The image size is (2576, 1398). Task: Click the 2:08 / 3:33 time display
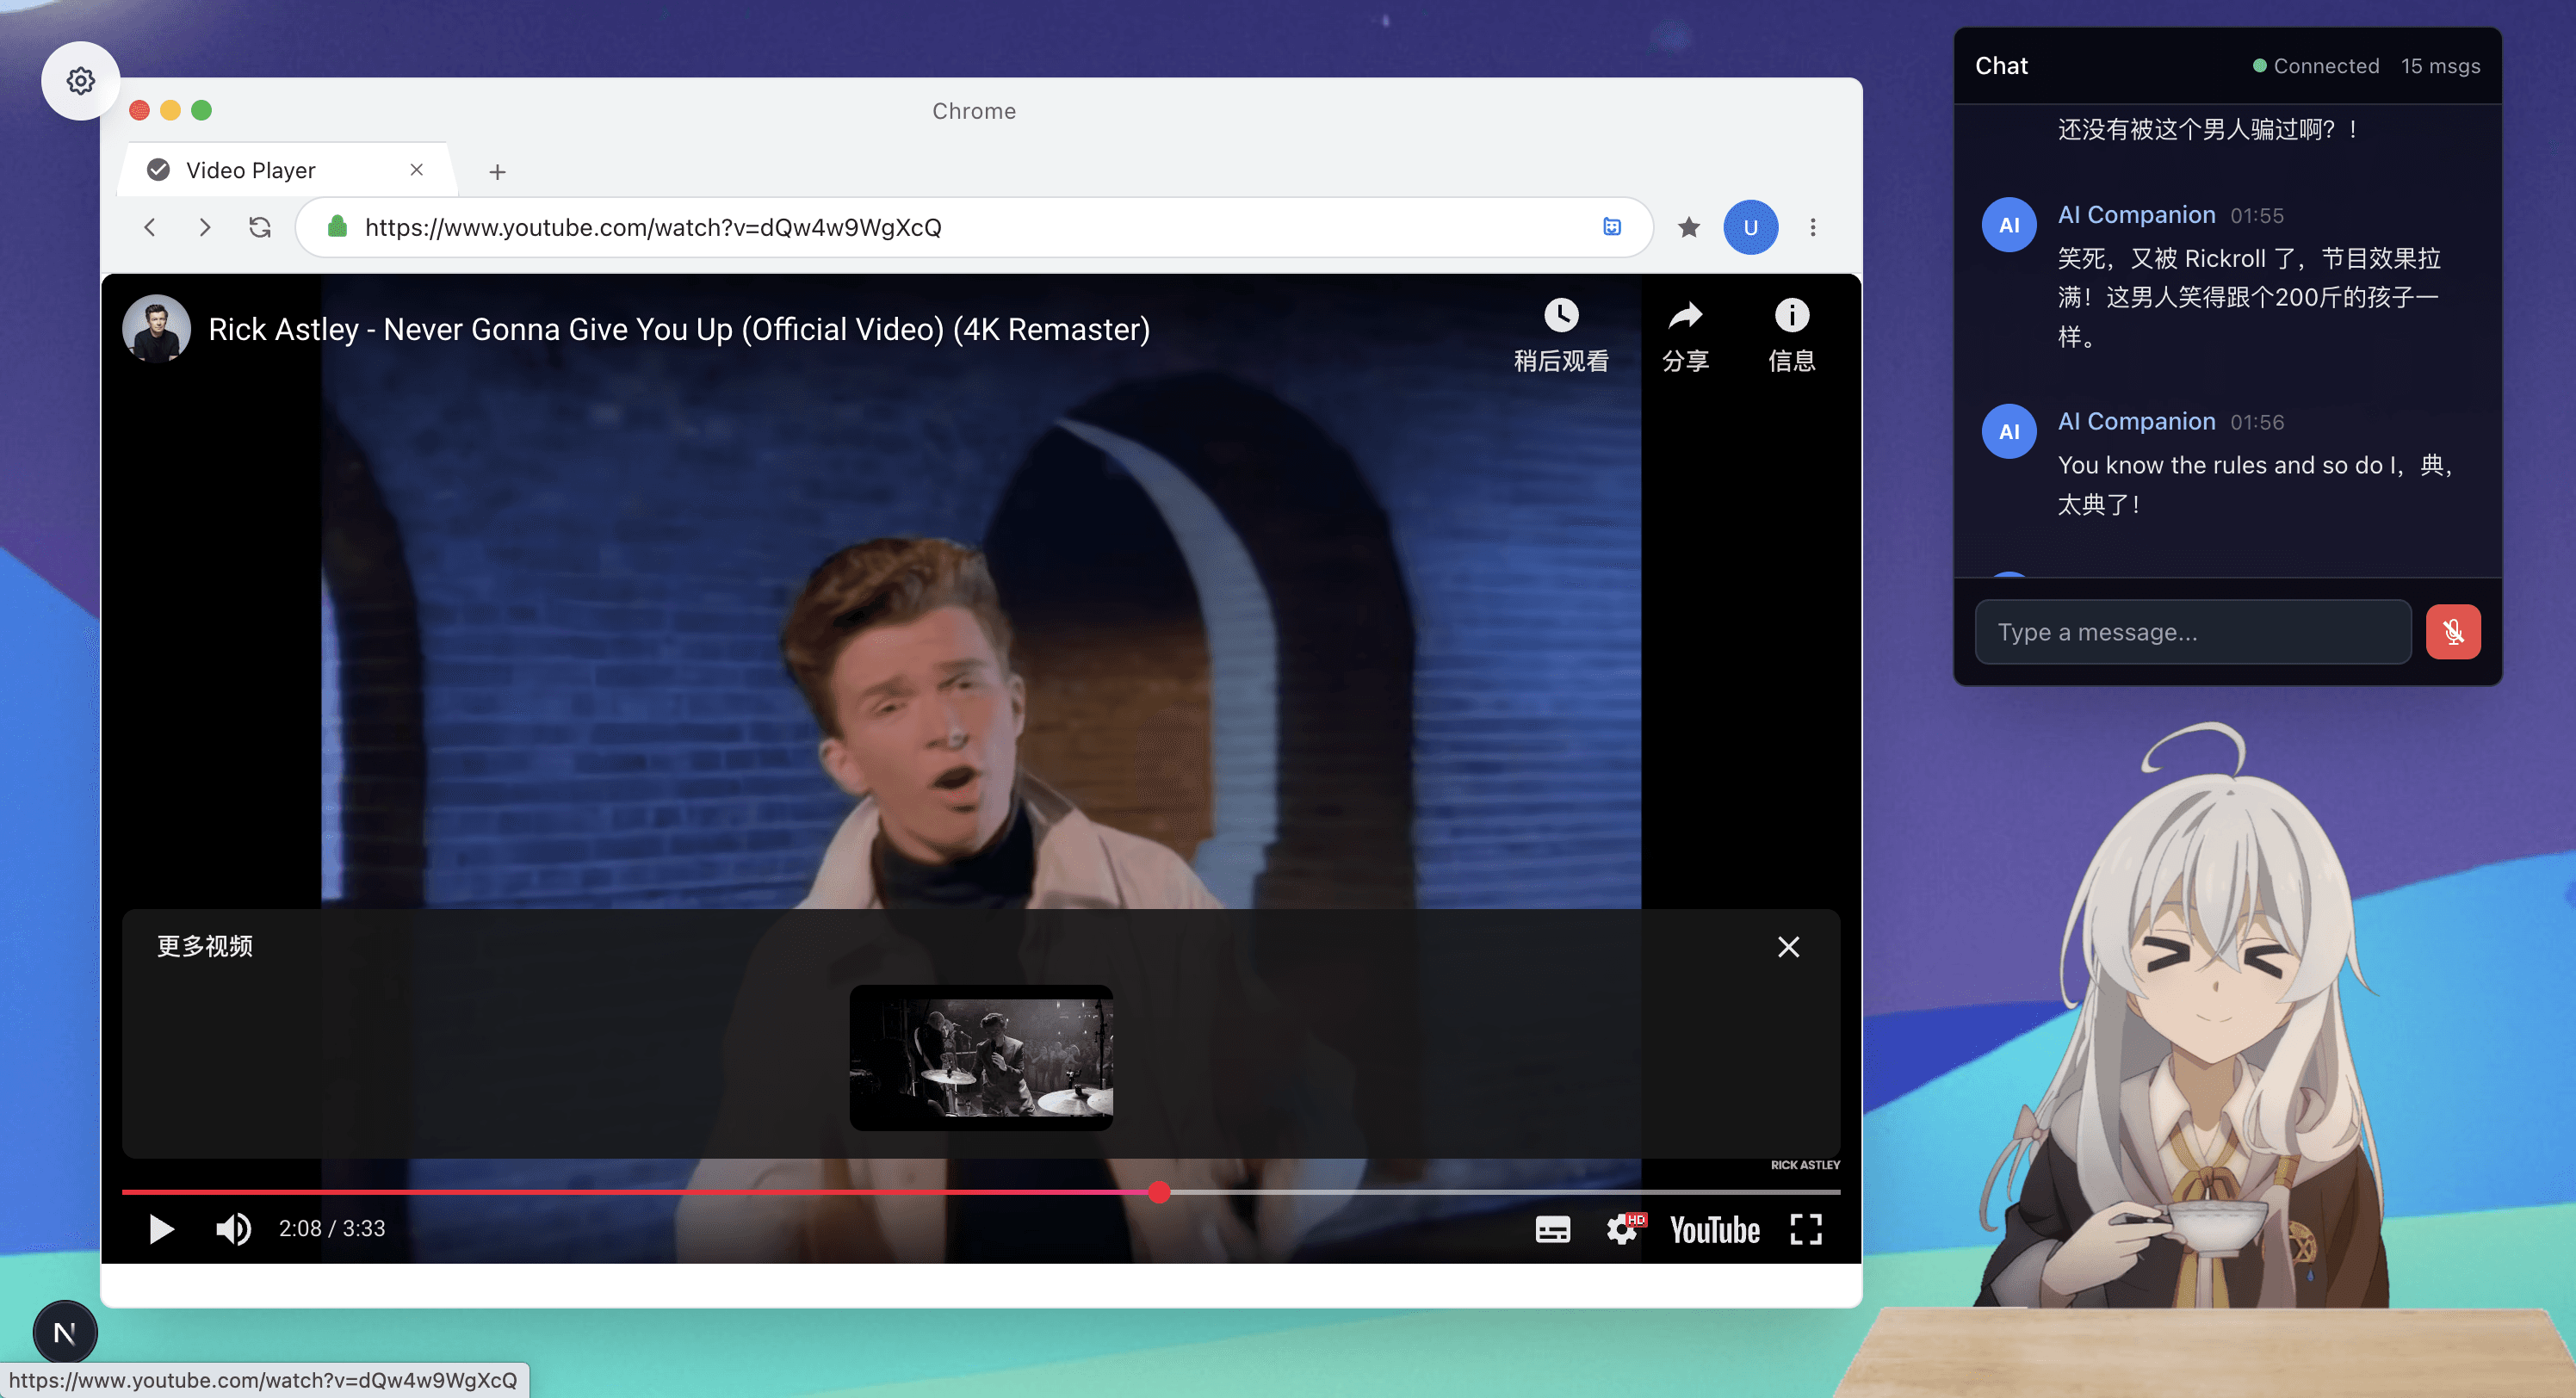coord(332,1228)
